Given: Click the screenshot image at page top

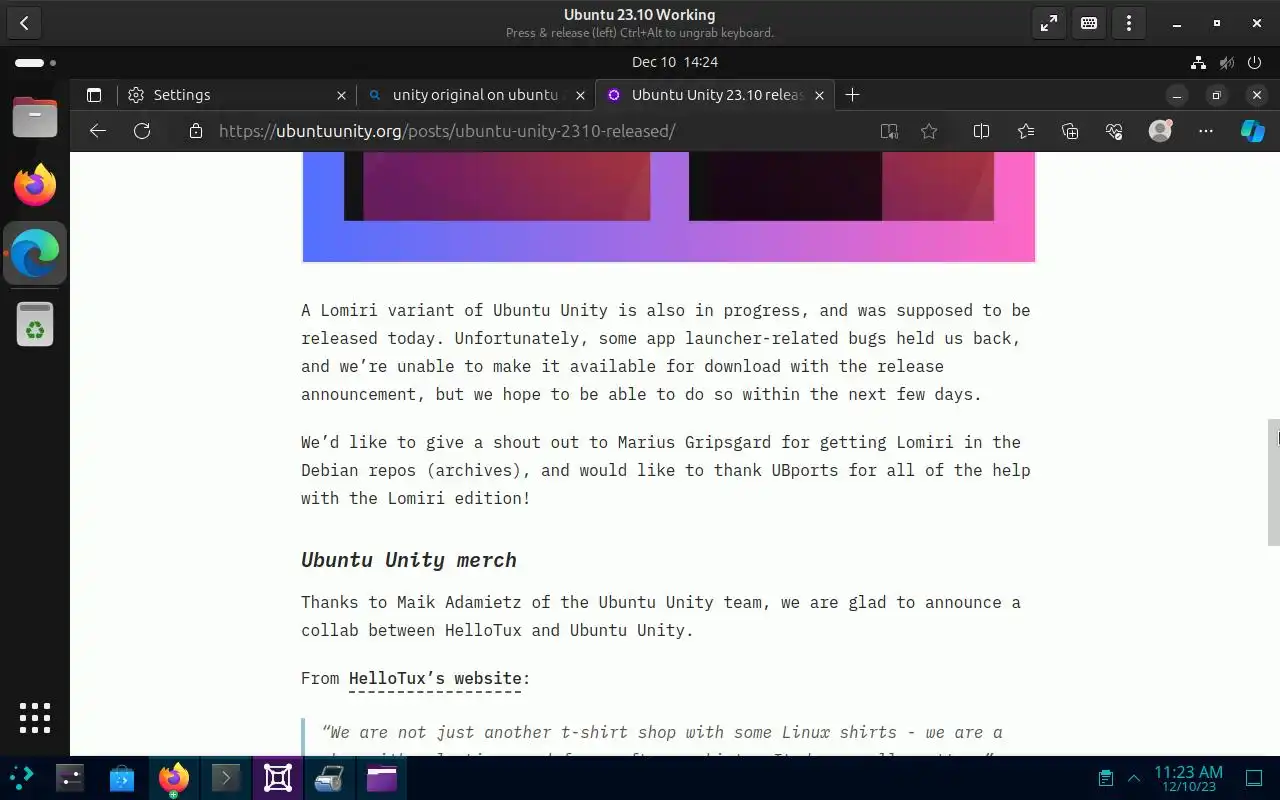Looking at the screenshot, I should [x=668, y=207].
